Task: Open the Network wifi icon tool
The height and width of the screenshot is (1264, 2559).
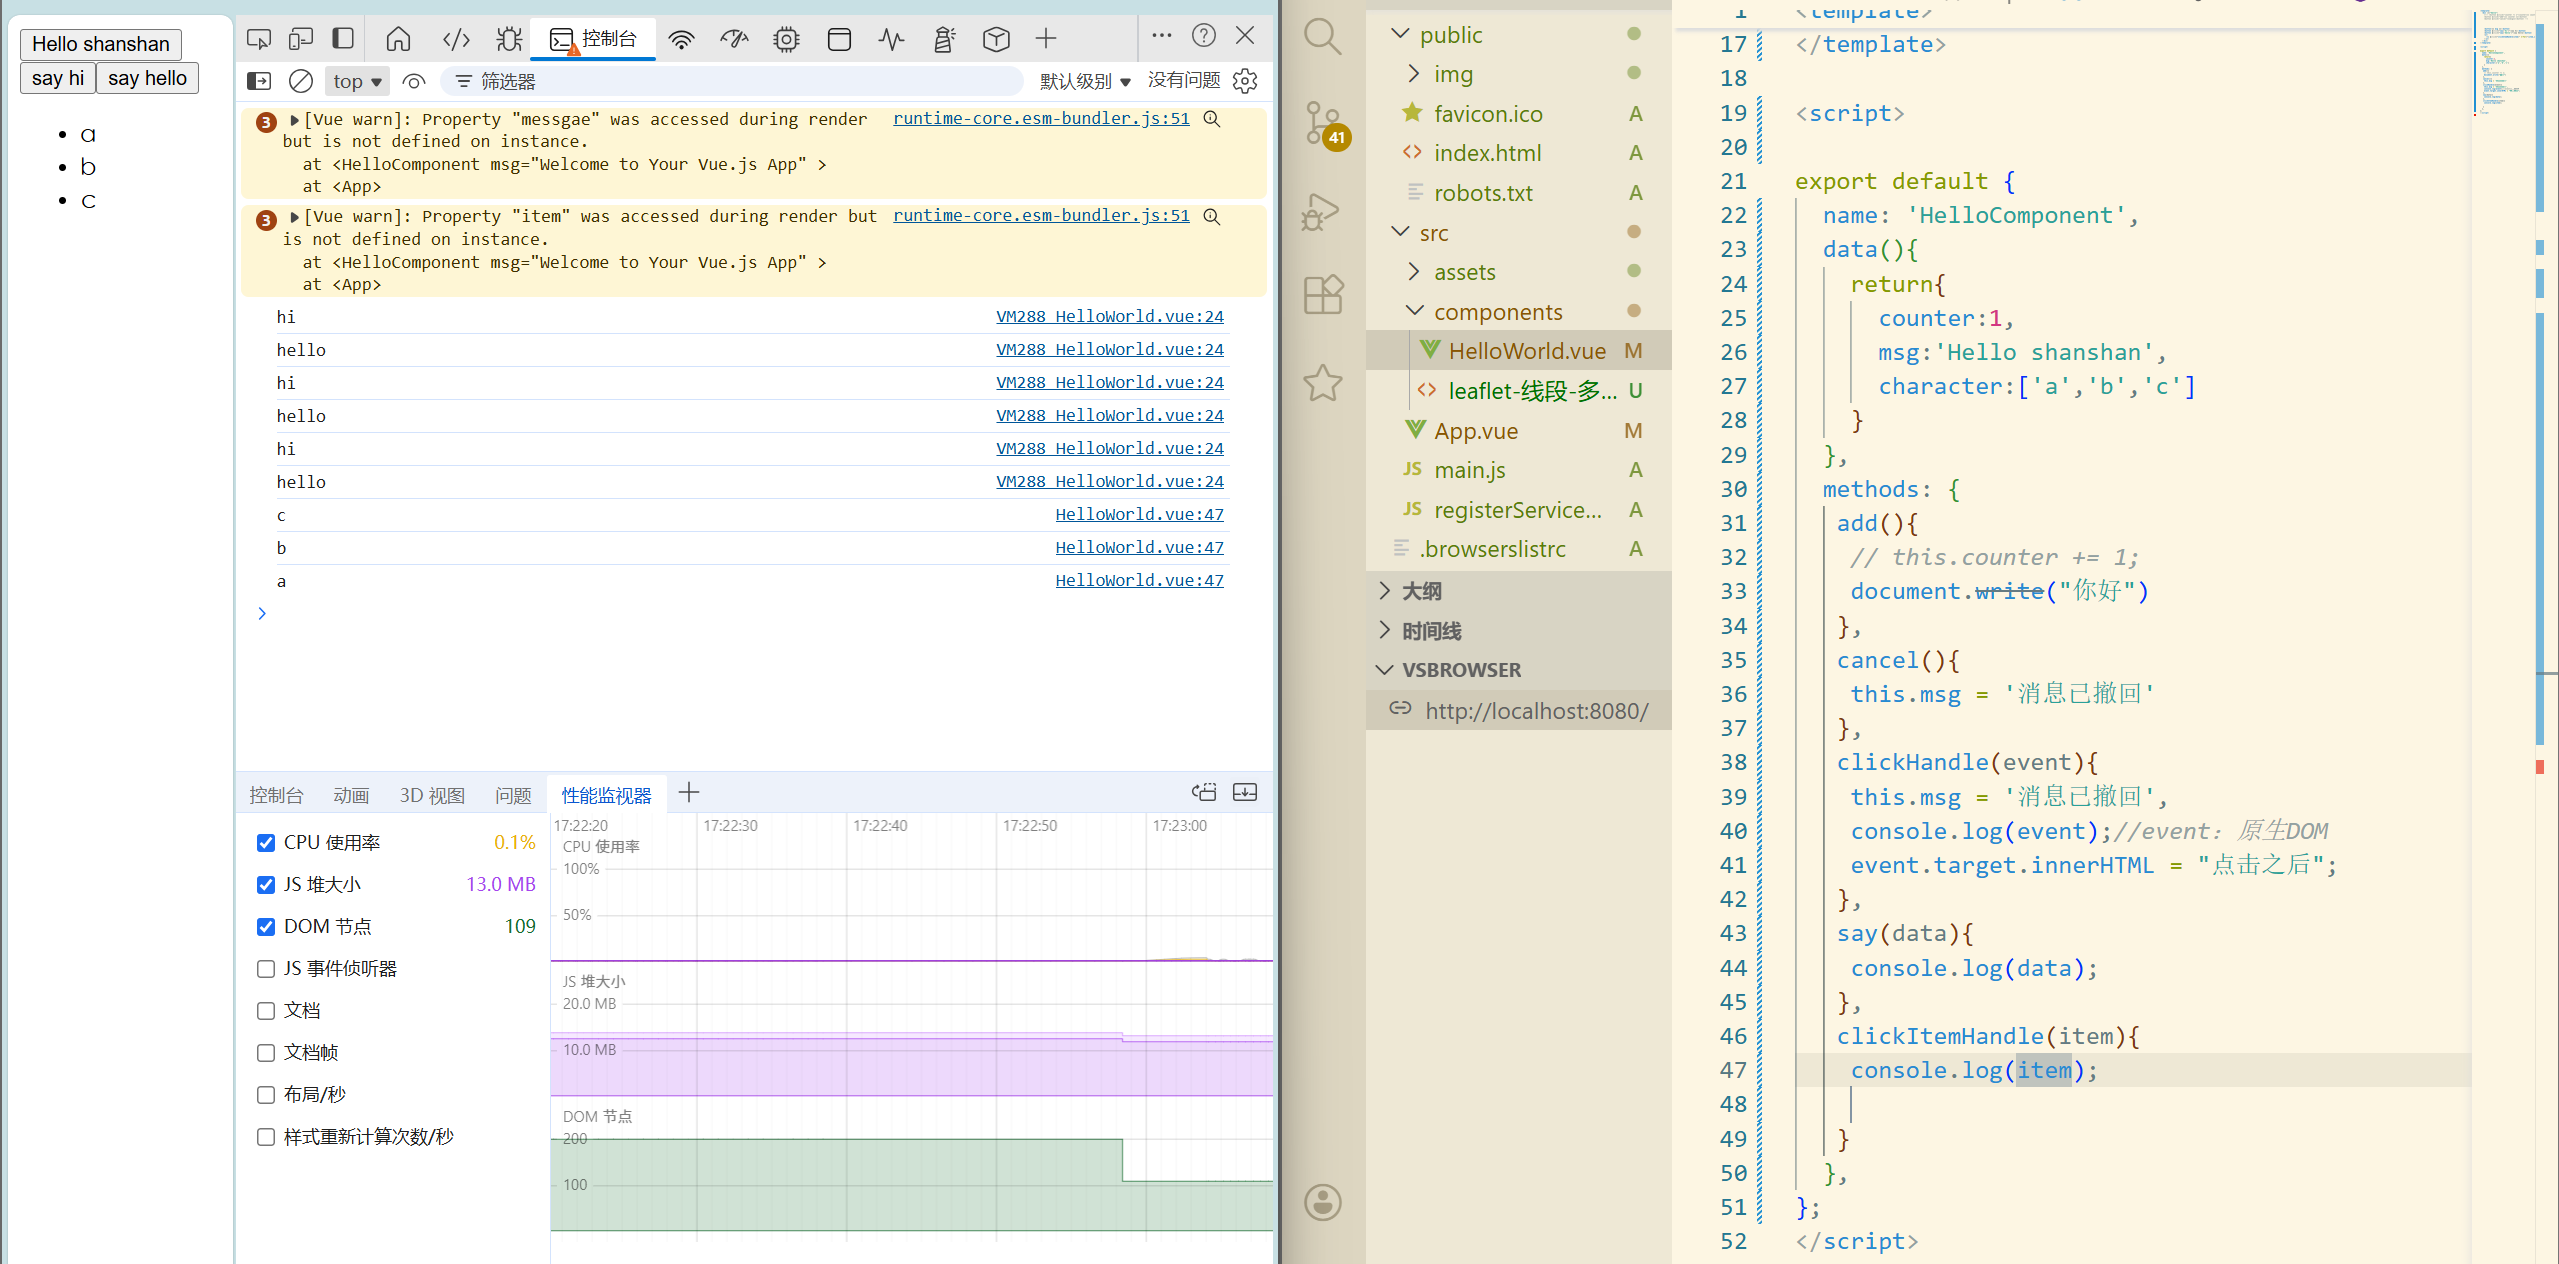Action: coord(681,39)
